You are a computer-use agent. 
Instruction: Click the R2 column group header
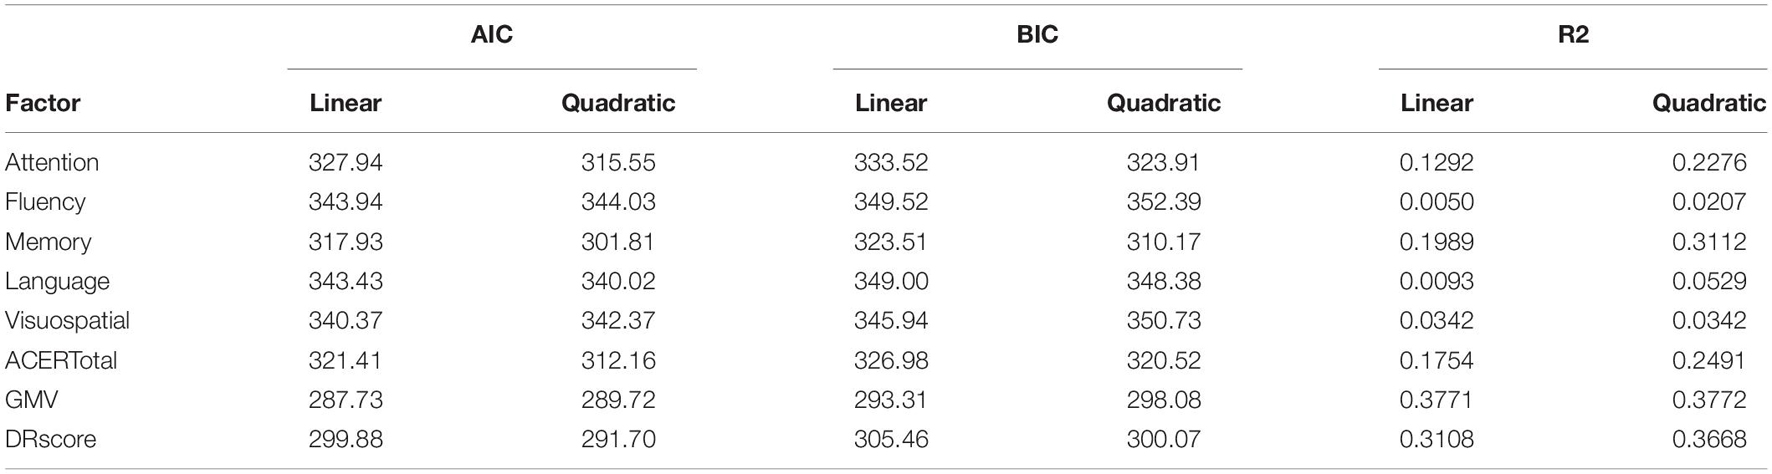(1573, 35)
